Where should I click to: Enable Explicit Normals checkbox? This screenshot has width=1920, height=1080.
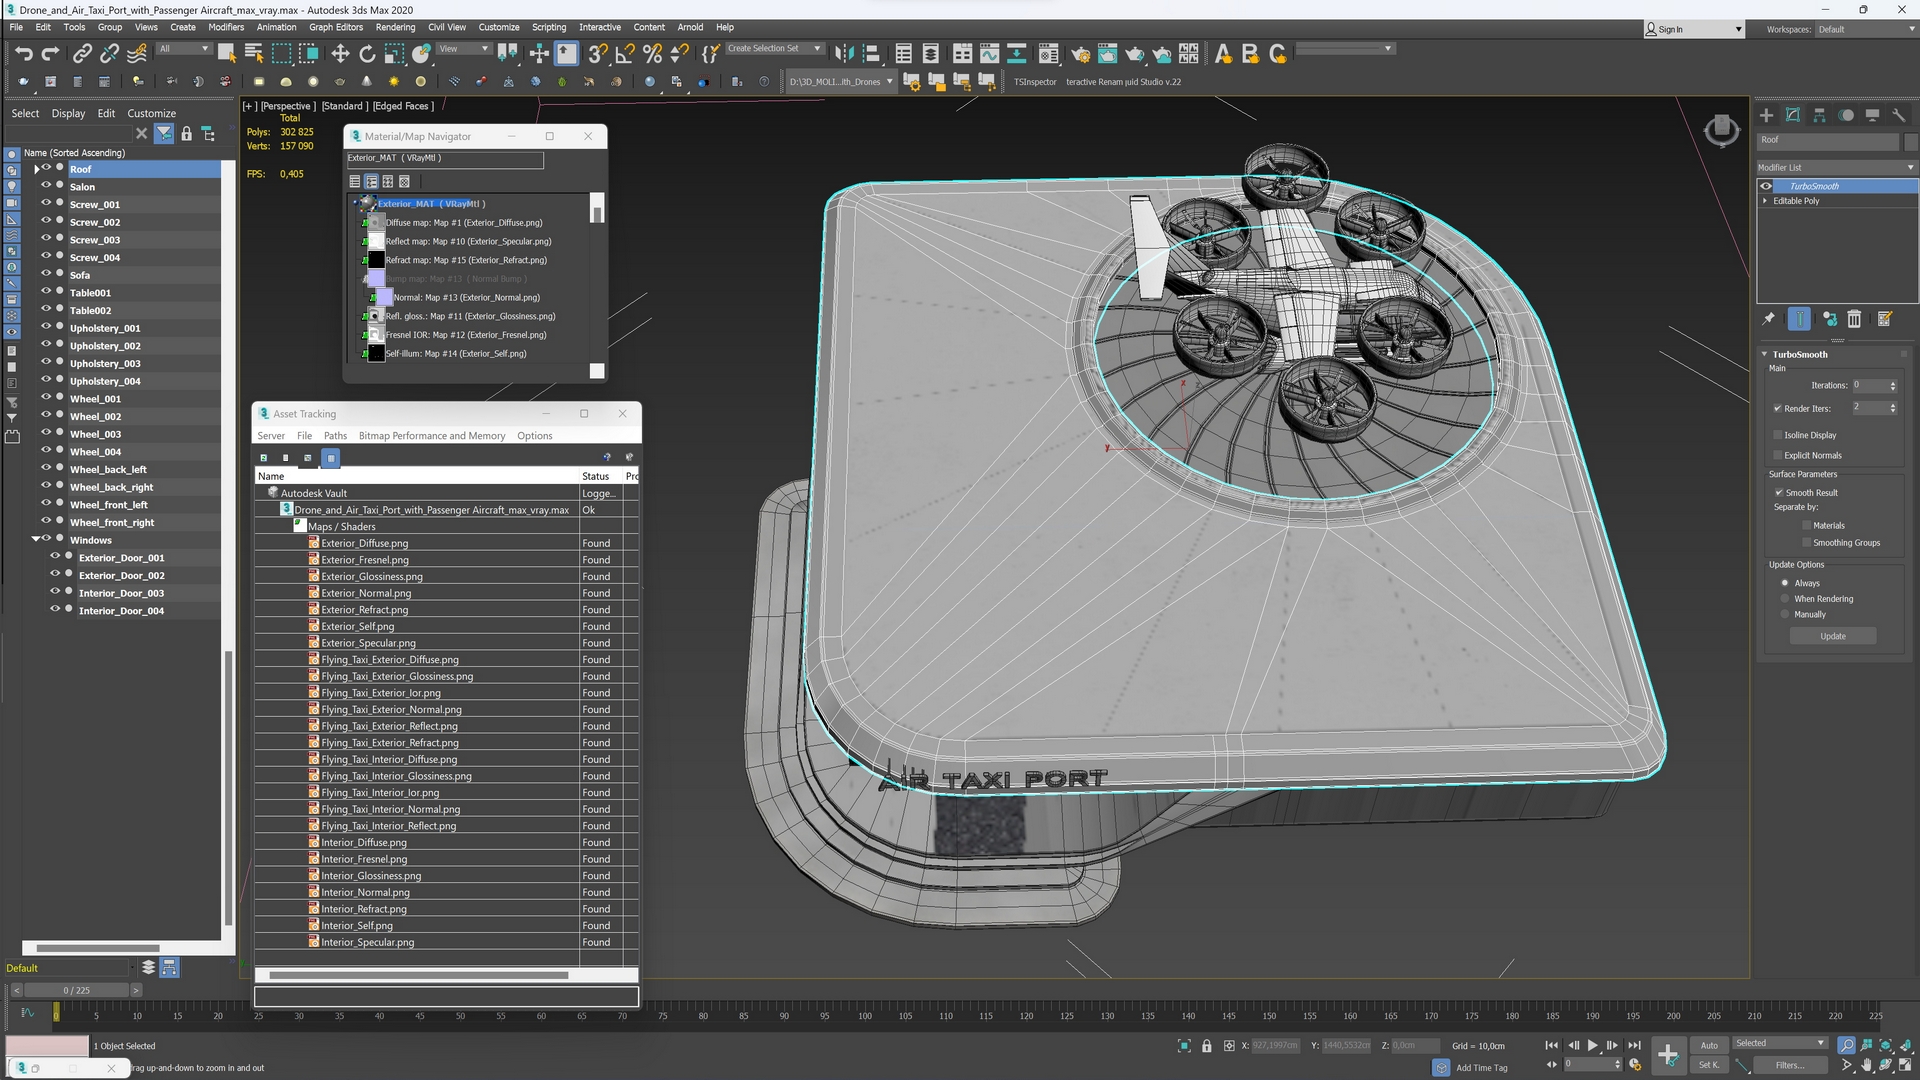tap(1778, 455)
